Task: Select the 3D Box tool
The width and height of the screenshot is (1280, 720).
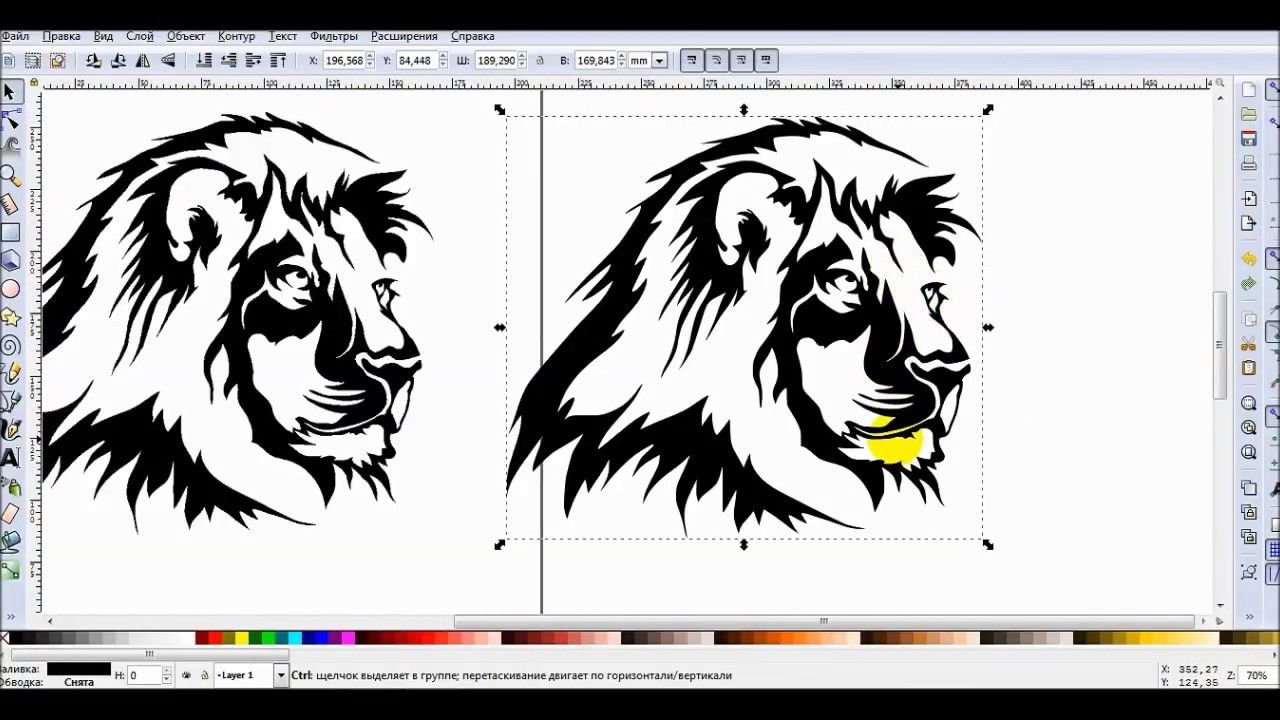Action: coord(10,261)
